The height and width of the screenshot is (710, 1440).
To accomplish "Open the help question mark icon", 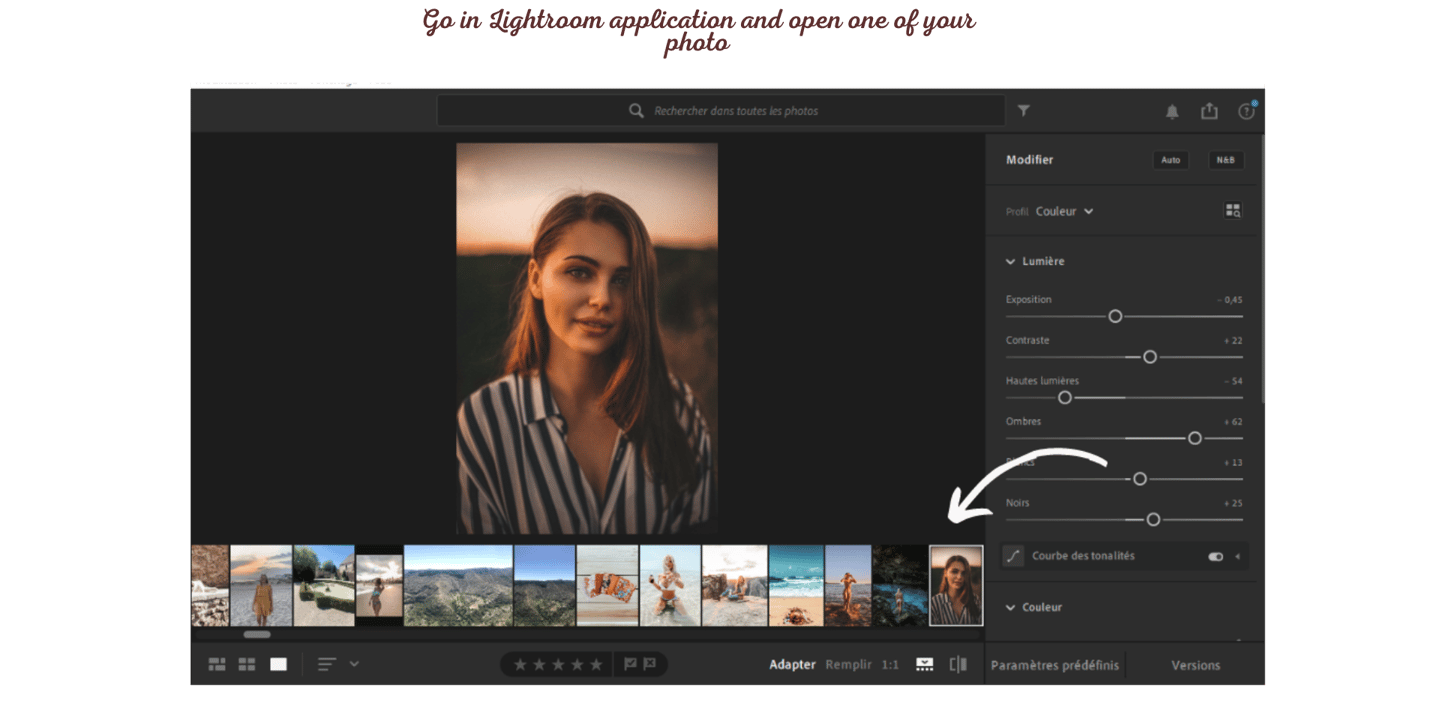I will (1246, 111).
